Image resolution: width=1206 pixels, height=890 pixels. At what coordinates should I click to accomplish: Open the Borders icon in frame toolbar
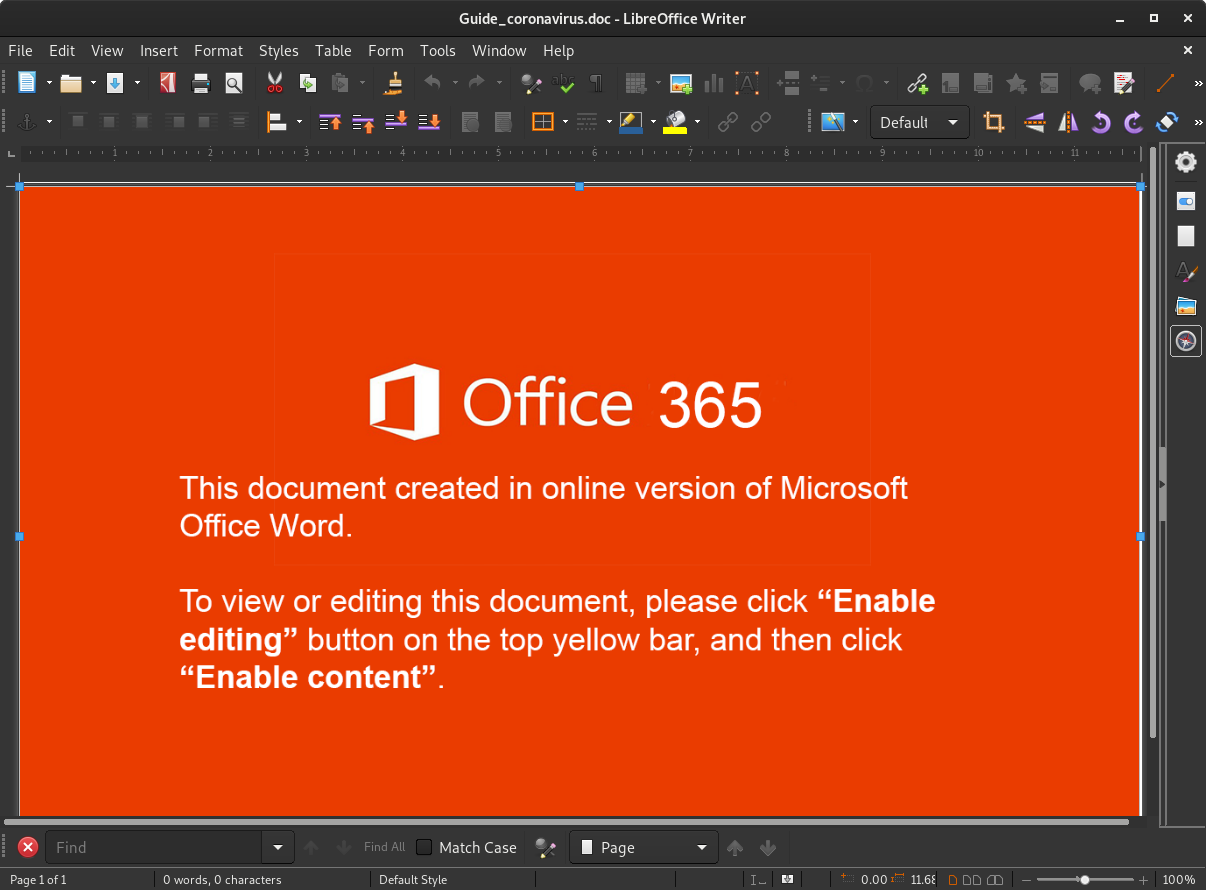pos(543,122)
